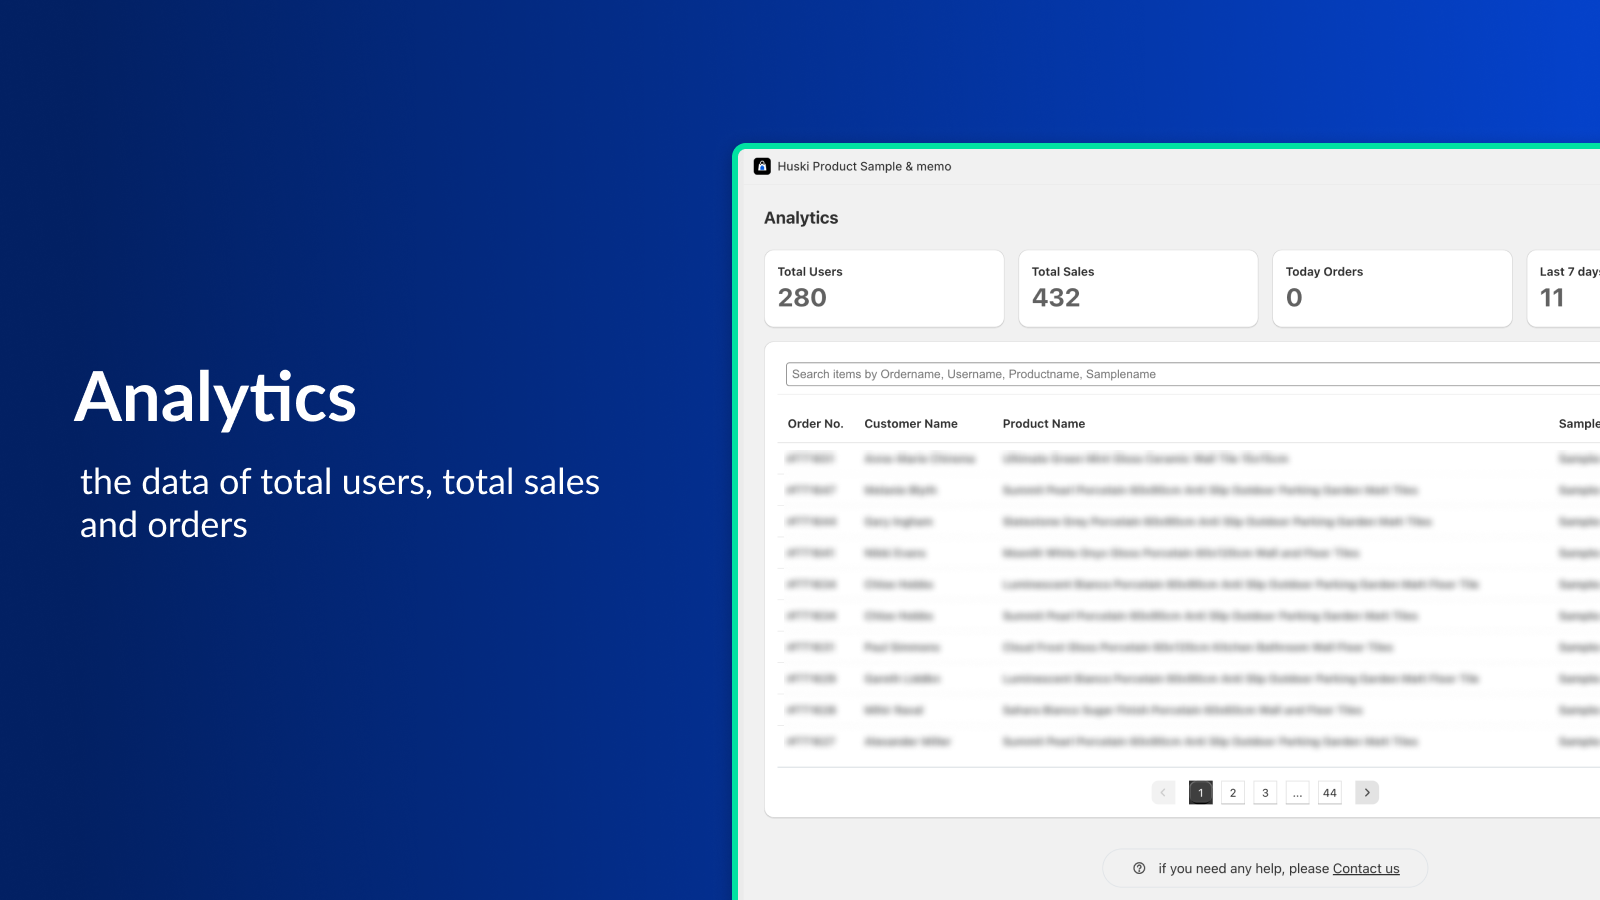Screen dimensions: 1600x900
Task: Click the Last 7 days card
Action: coord(1564,288)
